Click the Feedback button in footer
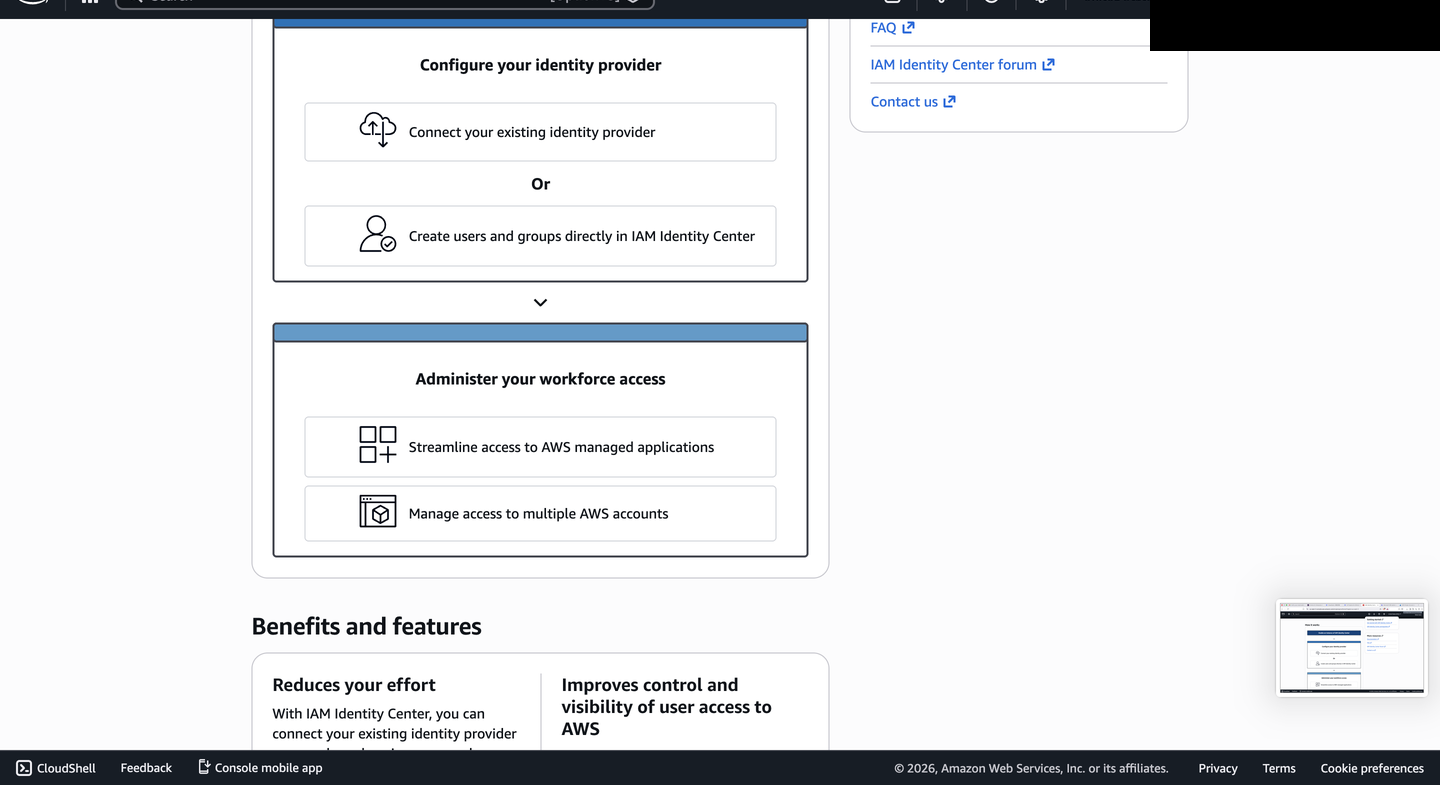Image resolution: width=1440 pixels, height=785 pixels. click(146, 768)
